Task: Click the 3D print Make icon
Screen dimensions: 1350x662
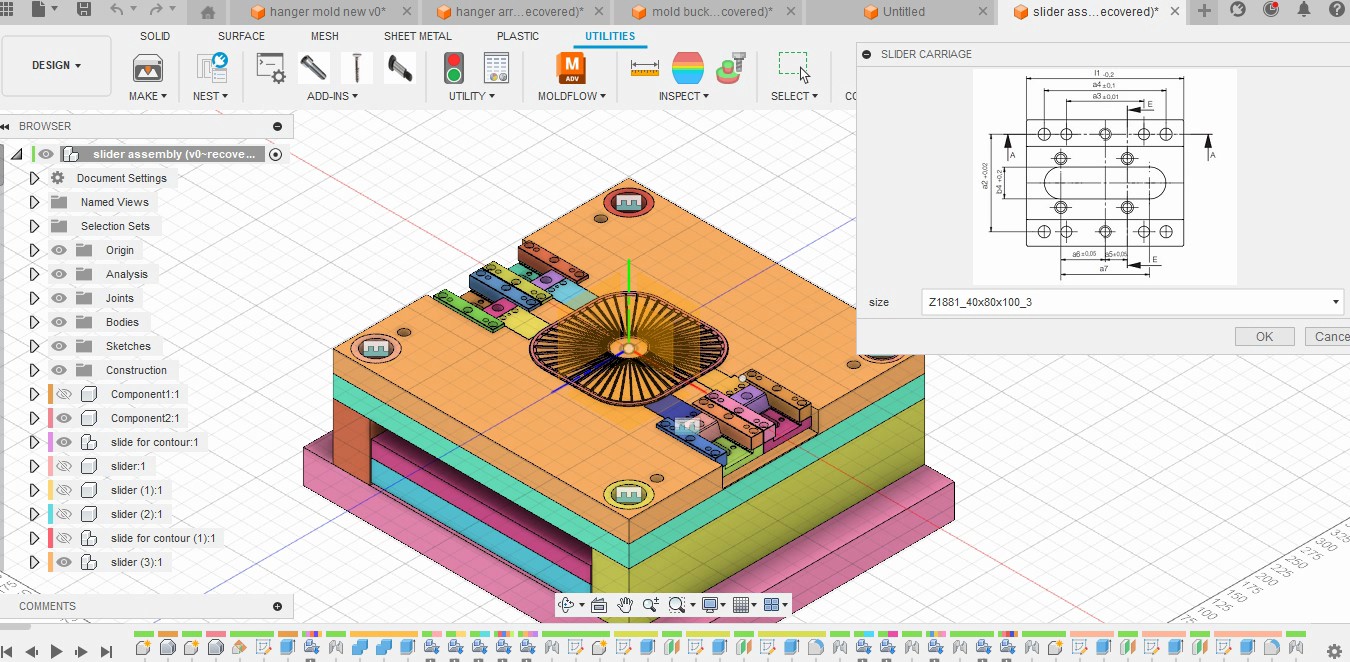Action: 148,68
